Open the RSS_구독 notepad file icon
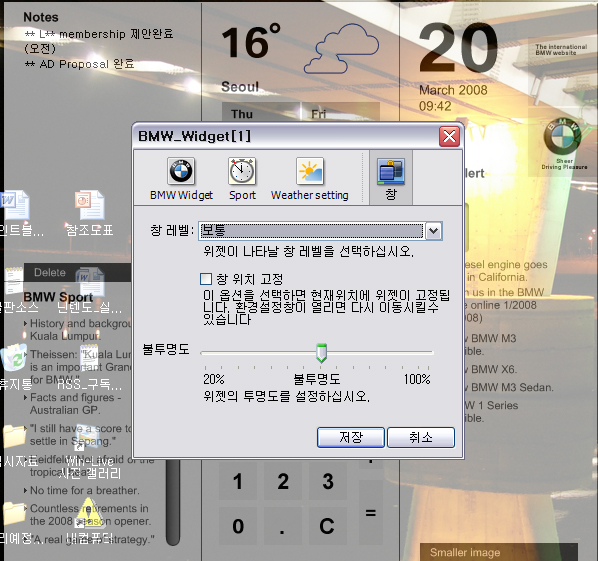Viewport: 598px width, 561px height. click(x=89, y=368)
